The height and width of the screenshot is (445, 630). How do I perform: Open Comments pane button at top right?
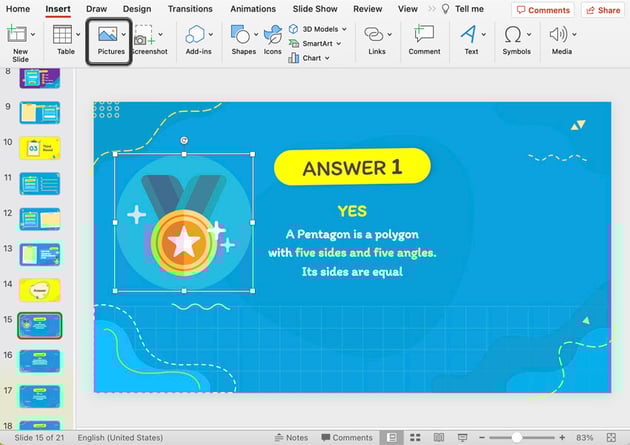(x=543, y=10)
